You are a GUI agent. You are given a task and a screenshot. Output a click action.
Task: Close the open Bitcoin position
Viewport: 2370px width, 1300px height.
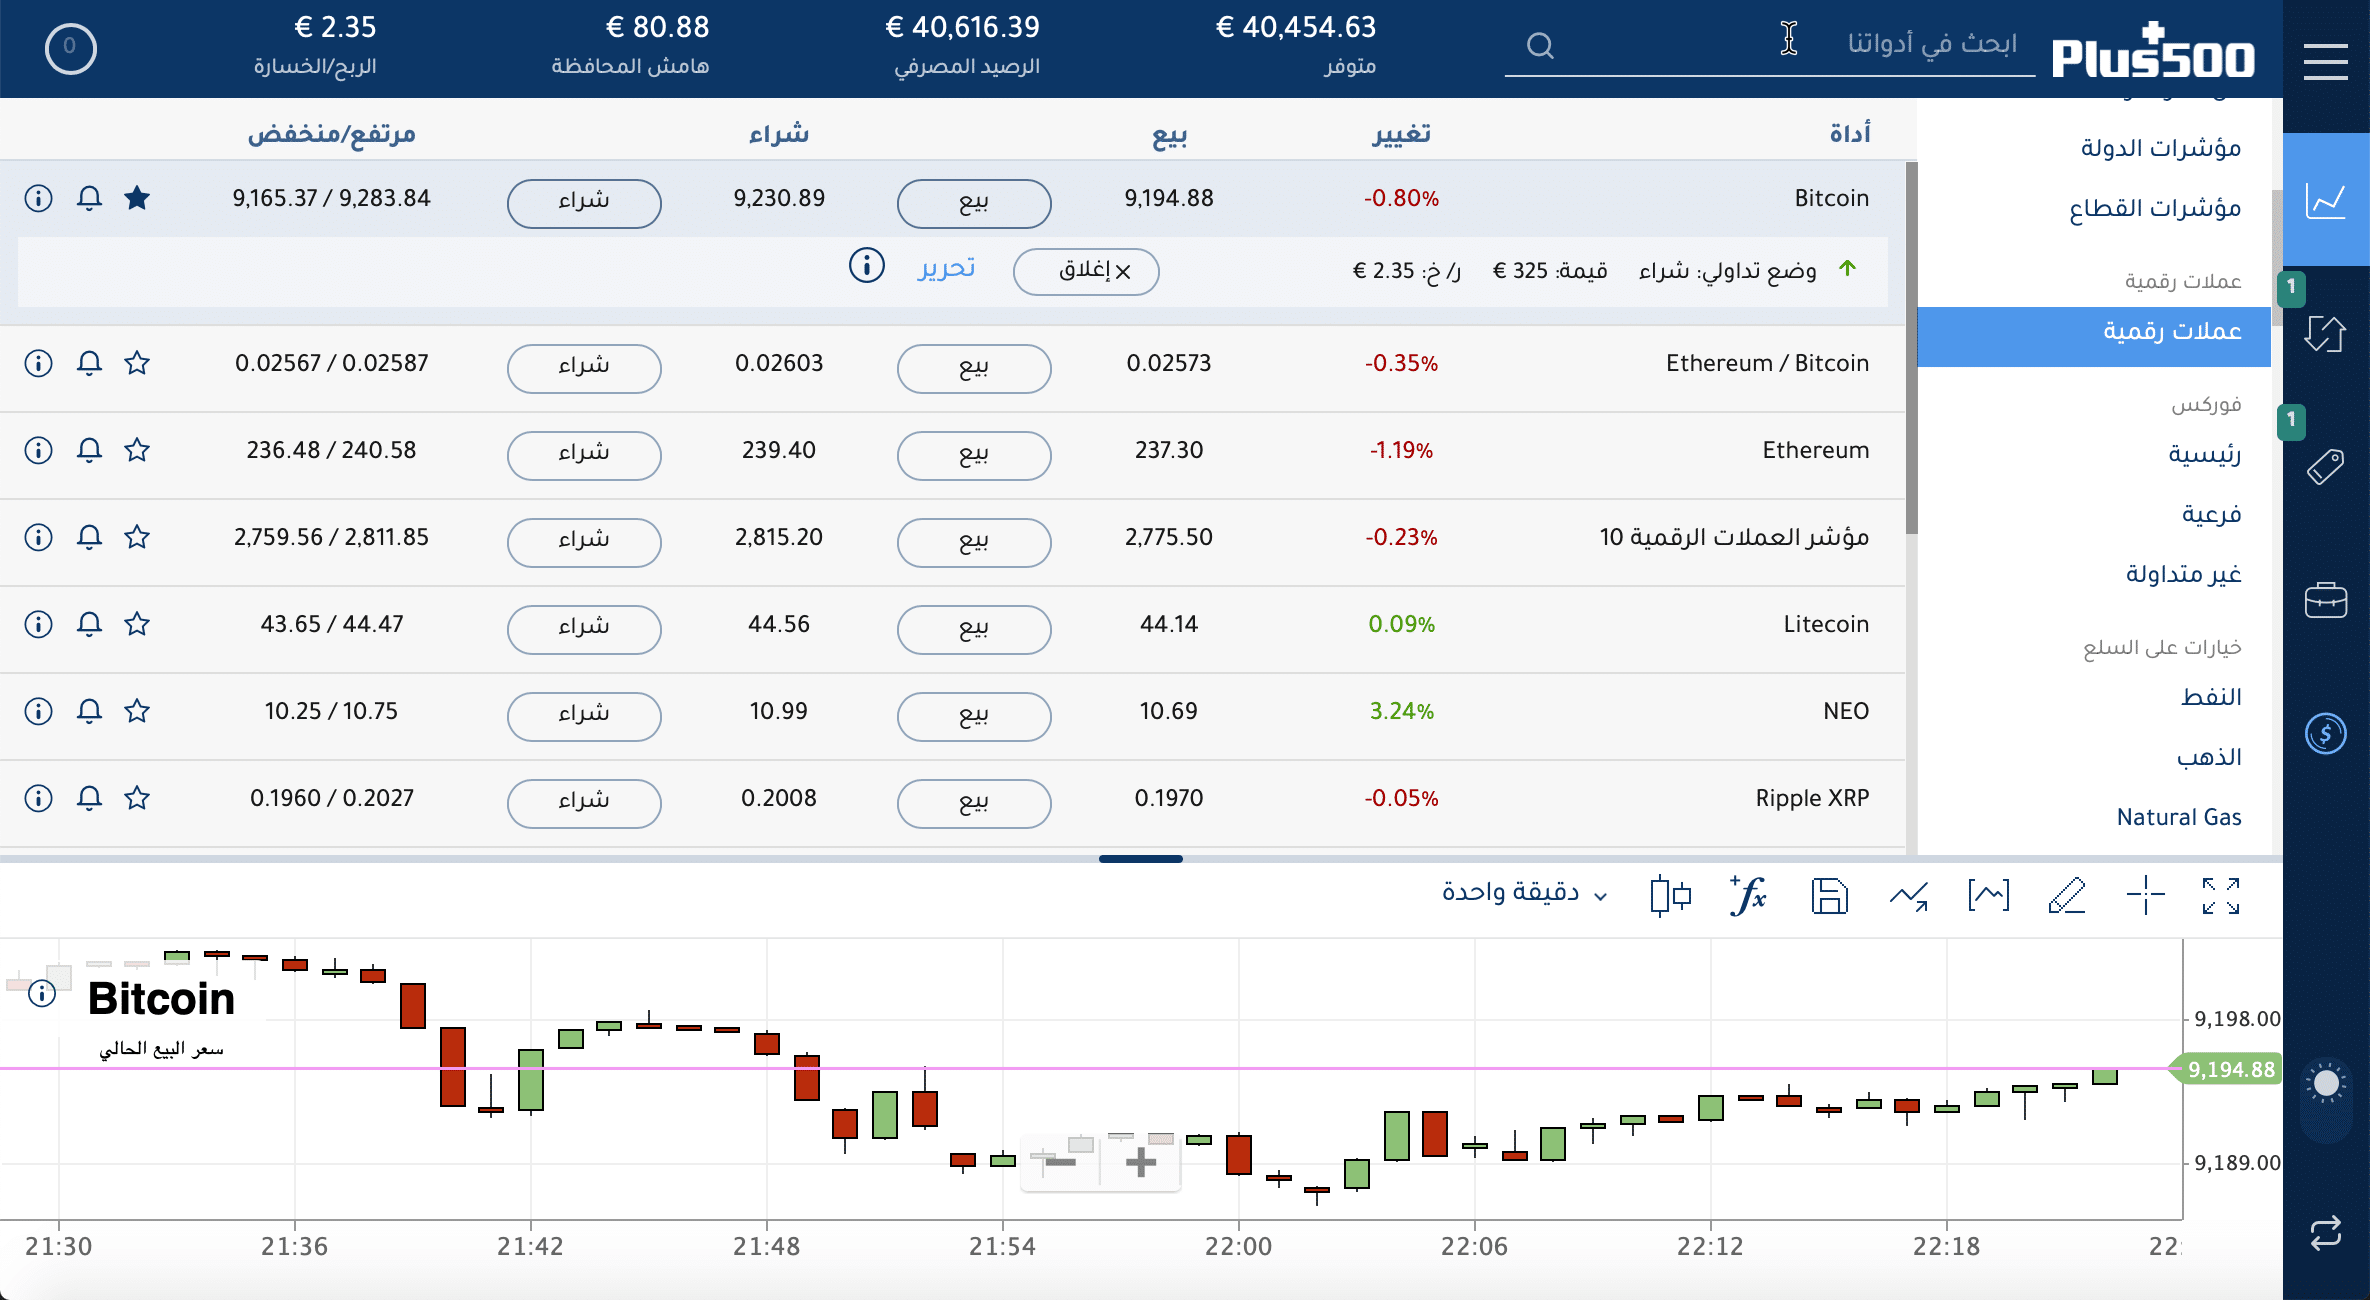[1086, 271]
